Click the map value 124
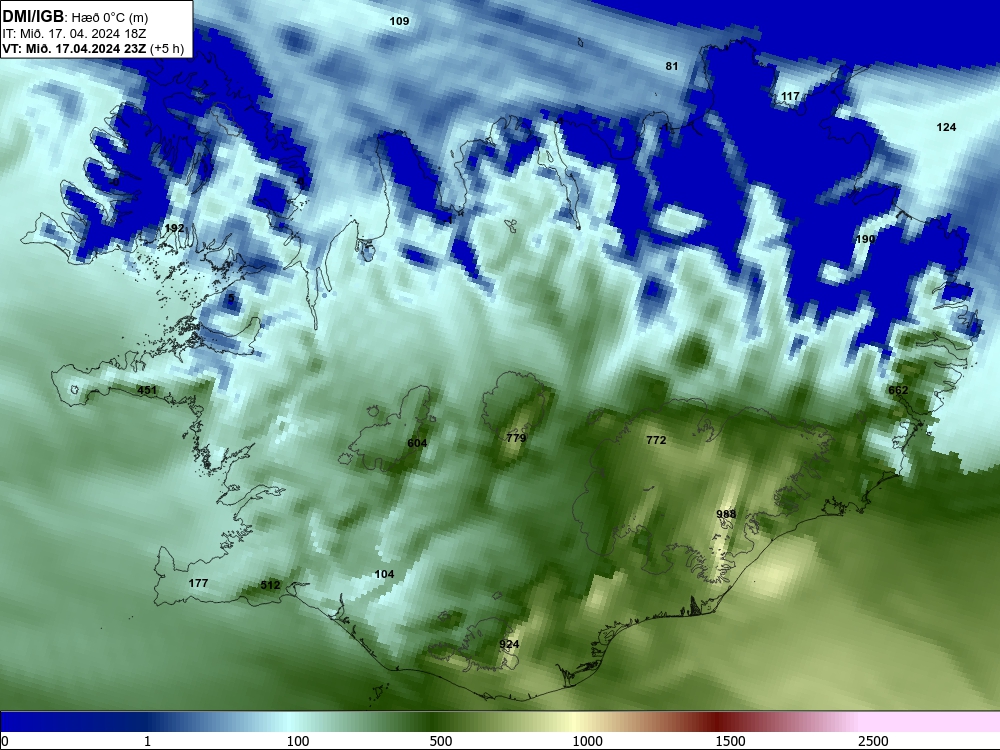The image size is (1000, 750). click(946, 128)
